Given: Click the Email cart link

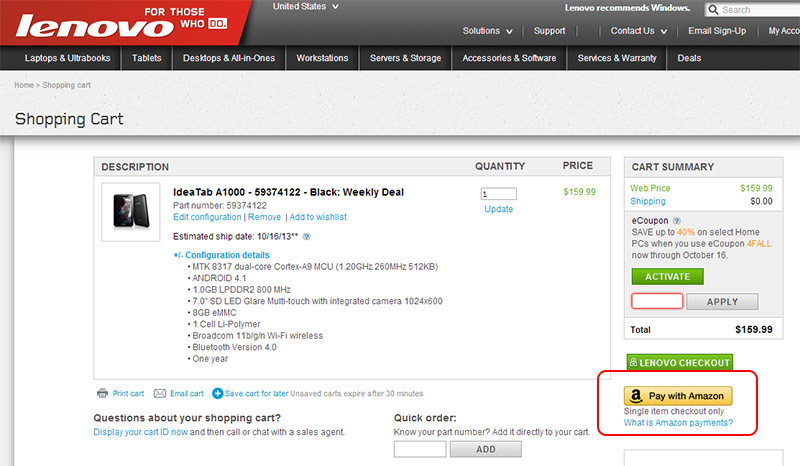Looking at the screenshot, I should pyautogui.click(x=187, y=394).
